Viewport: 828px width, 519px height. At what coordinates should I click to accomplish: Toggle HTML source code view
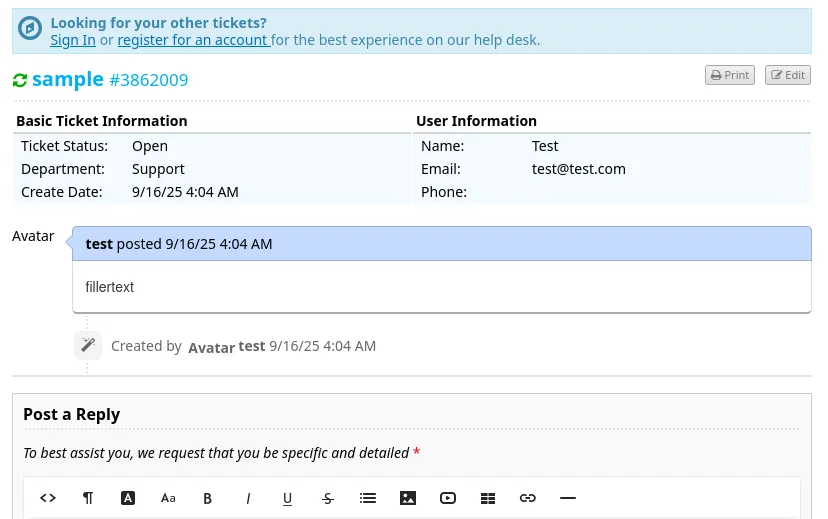tap(48, 498)
